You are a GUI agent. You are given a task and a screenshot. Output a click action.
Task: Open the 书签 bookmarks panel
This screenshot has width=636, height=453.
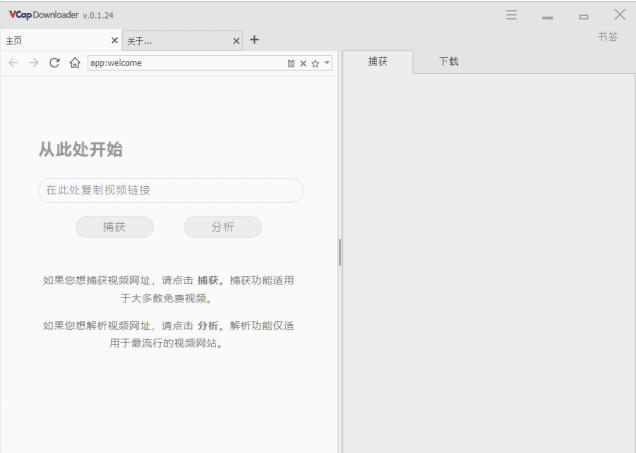pyautogui.click(x=607, y=37)
